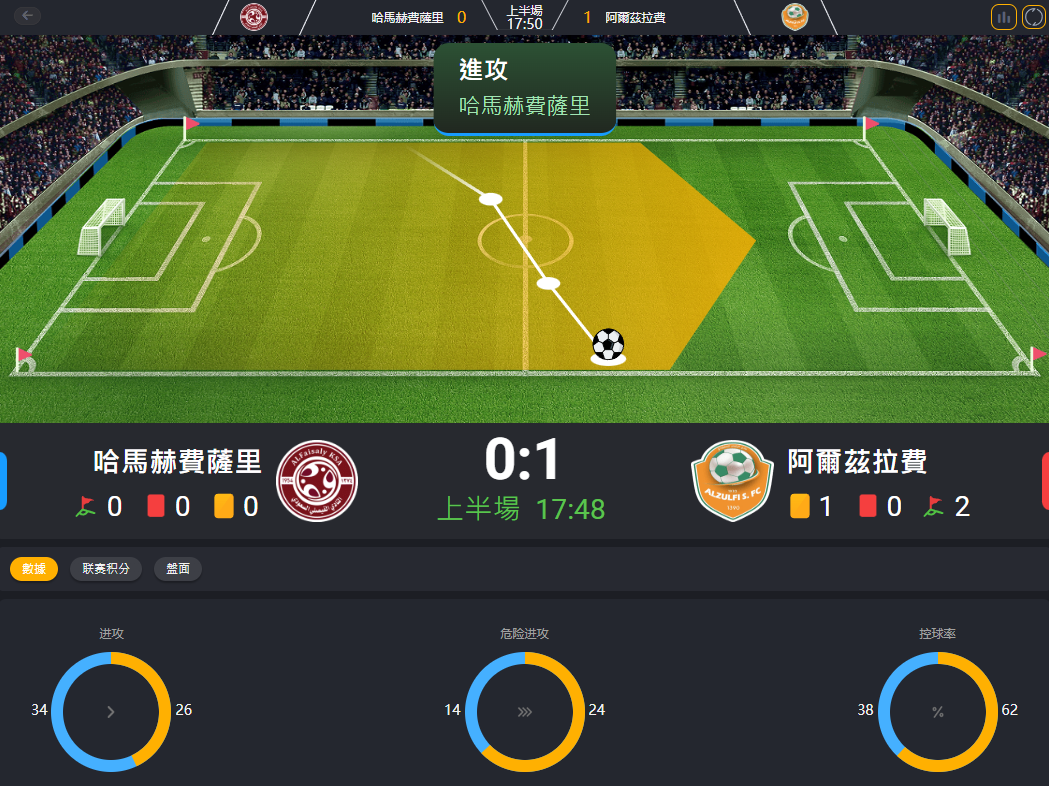Click away team yellow card icon

click(x=799, y=506)
